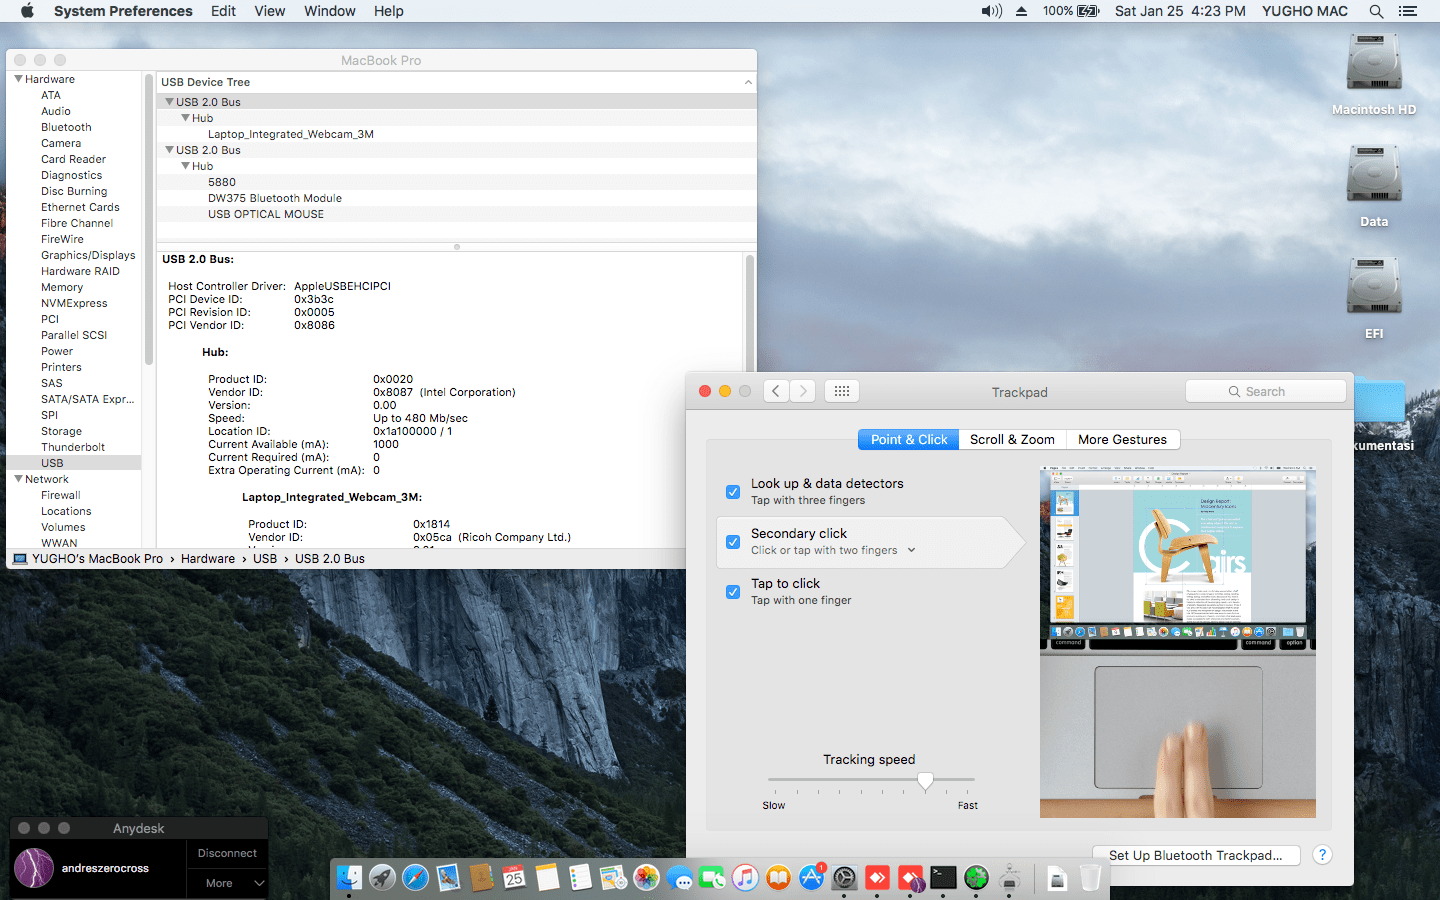Viewport: 1440px width, 900px height.
Task: Open Photos from the Dock
Action: pyautogui.click(x=646, y=878)
